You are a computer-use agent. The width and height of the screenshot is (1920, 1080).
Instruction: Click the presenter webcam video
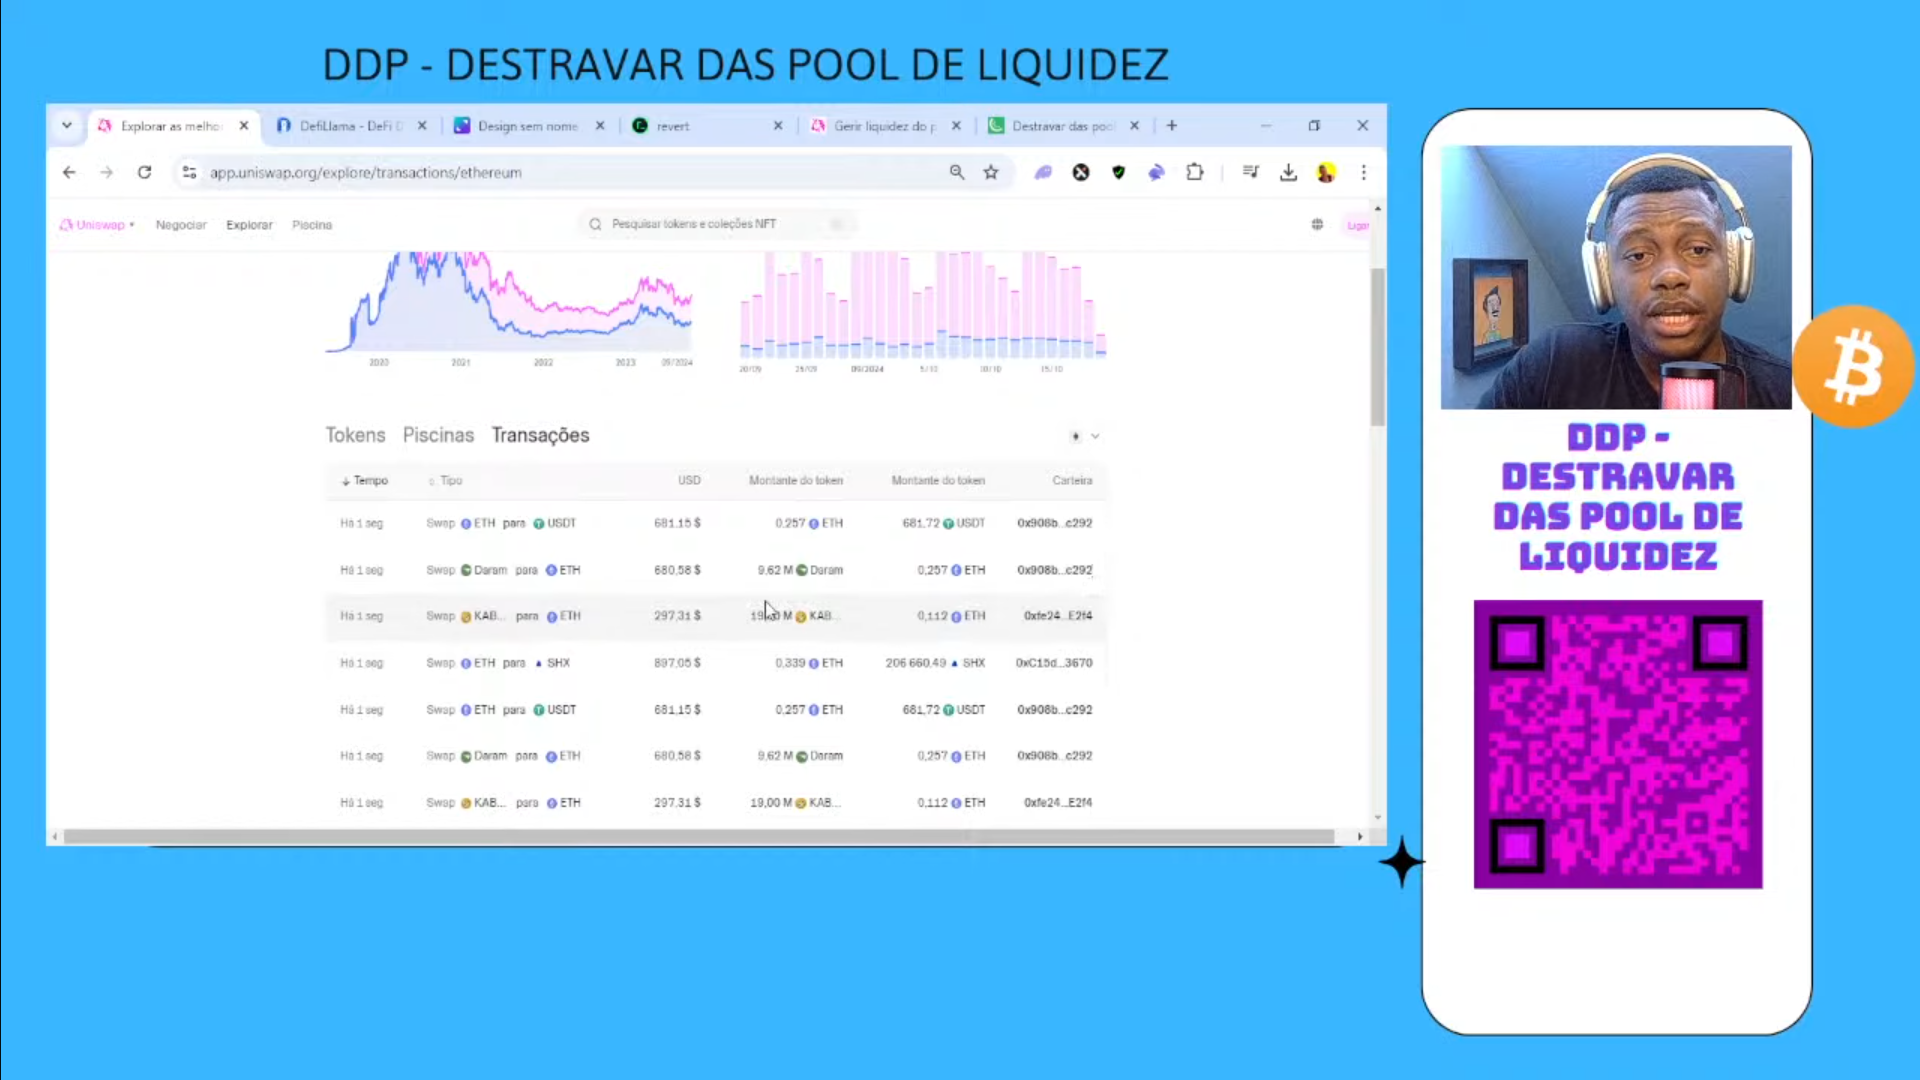click(x=1616, y=277)
